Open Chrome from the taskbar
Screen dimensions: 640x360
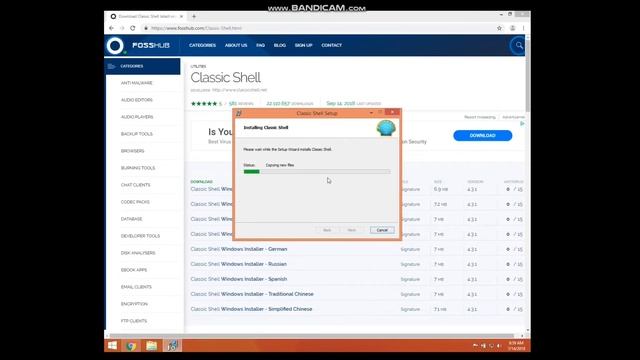pos(131,346)
